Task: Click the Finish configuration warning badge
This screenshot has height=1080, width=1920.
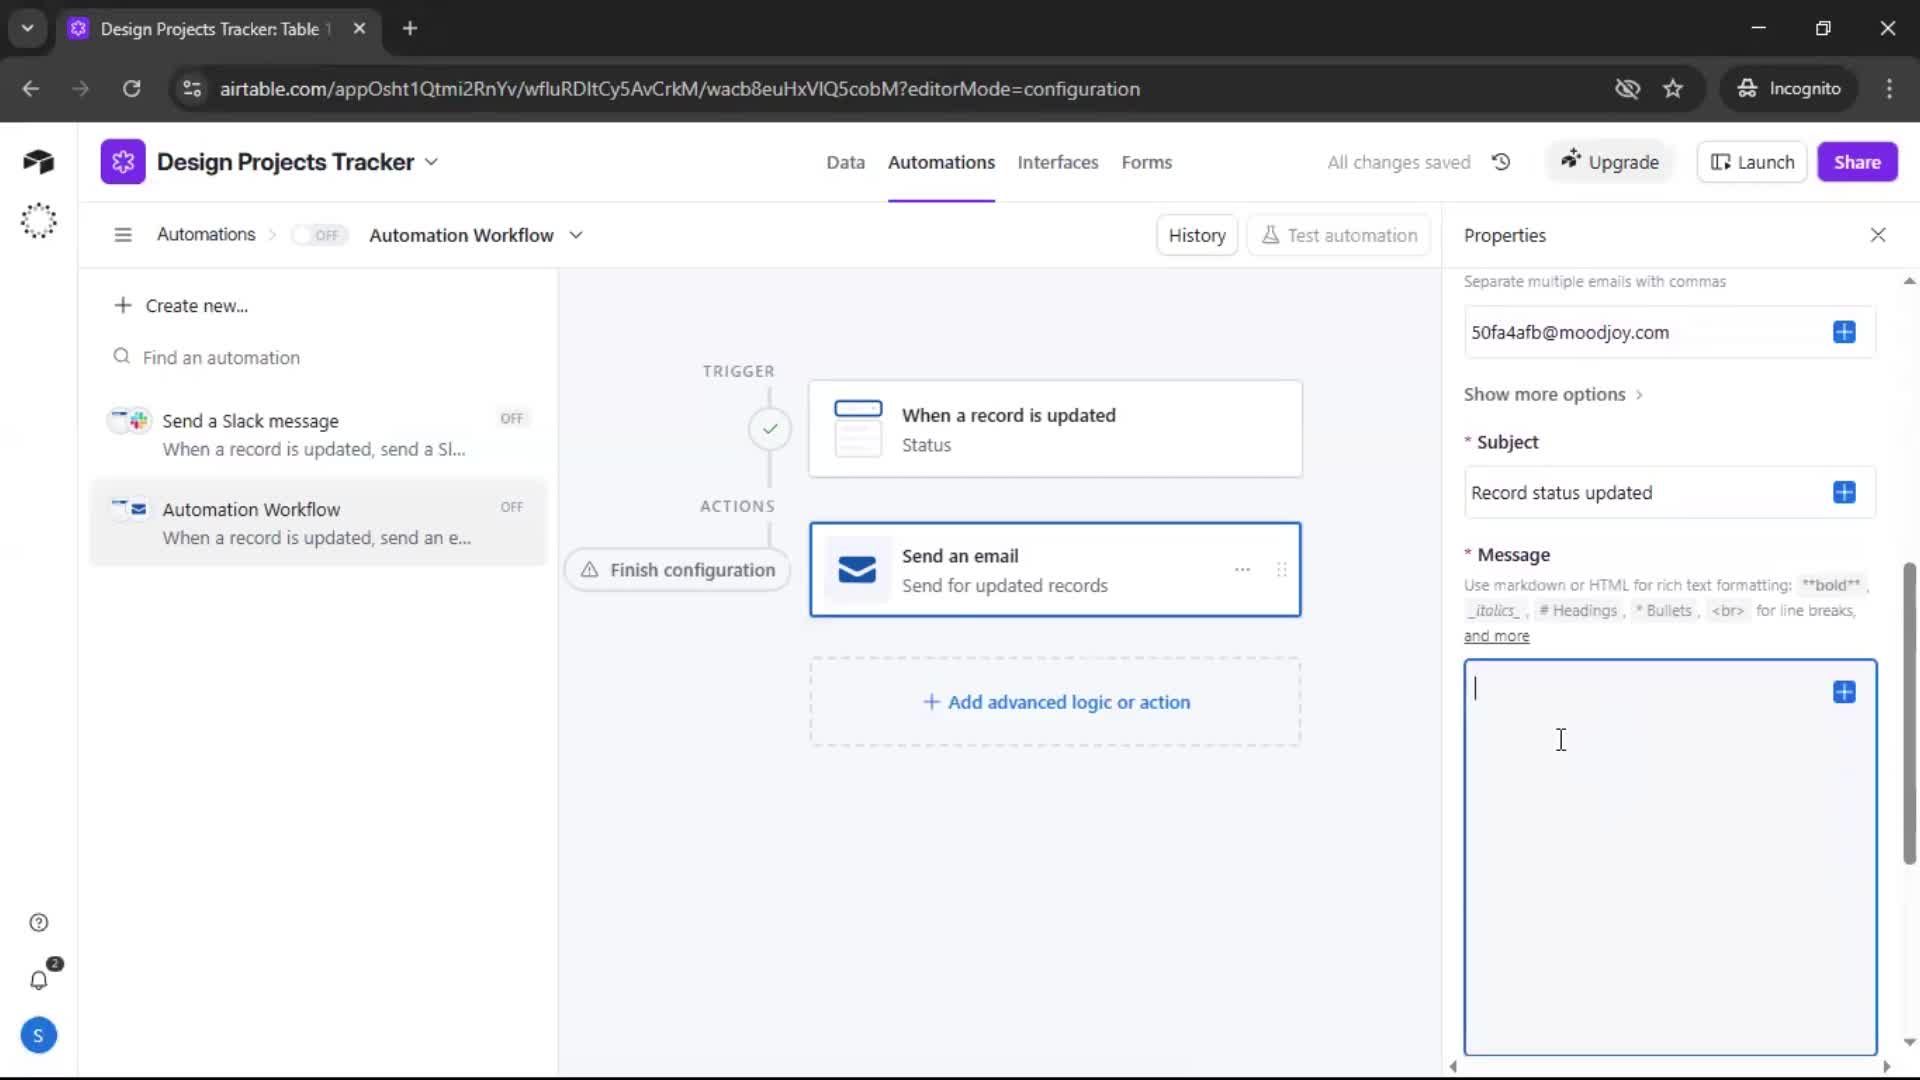Action: (x=678, y=569)
